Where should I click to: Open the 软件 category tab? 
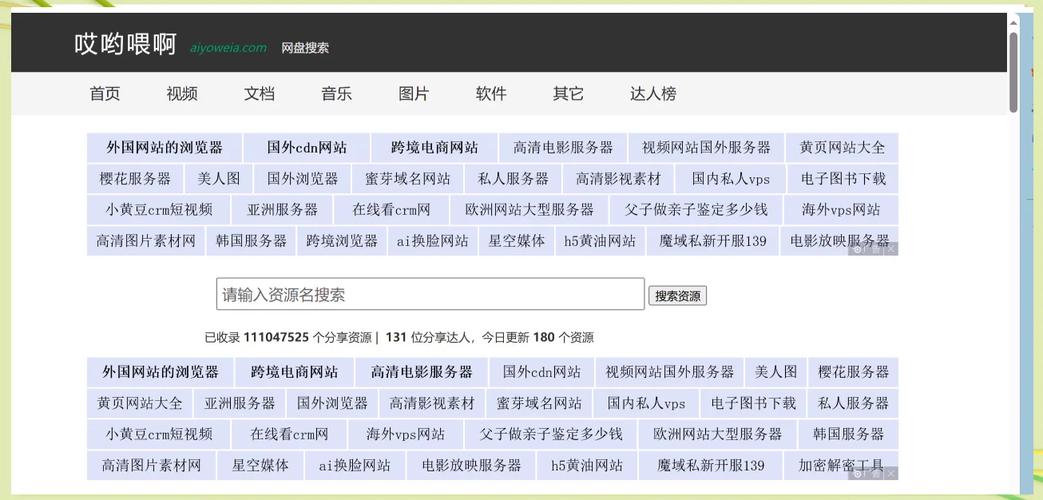coord(491,94)
